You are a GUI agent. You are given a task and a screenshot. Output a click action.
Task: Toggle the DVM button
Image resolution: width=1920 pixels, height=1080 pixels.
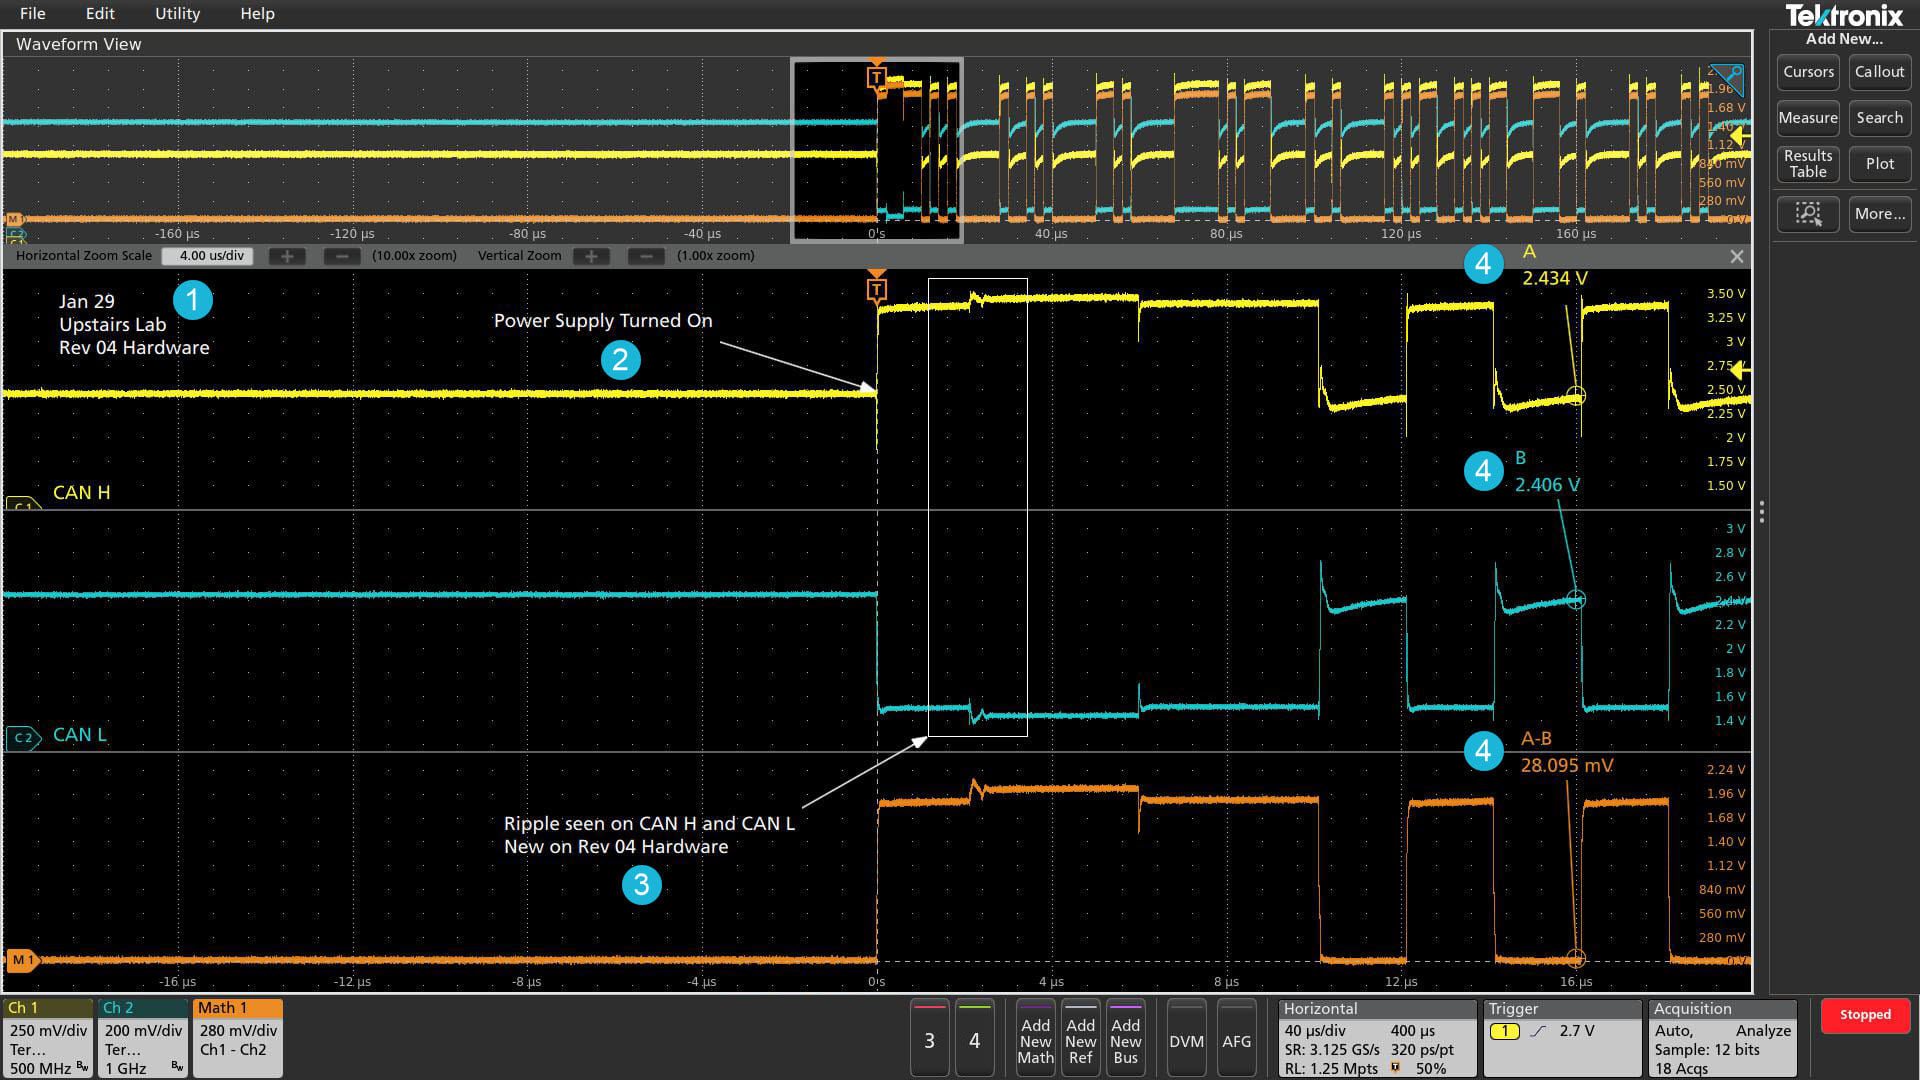click(x=1186, y=1040)
